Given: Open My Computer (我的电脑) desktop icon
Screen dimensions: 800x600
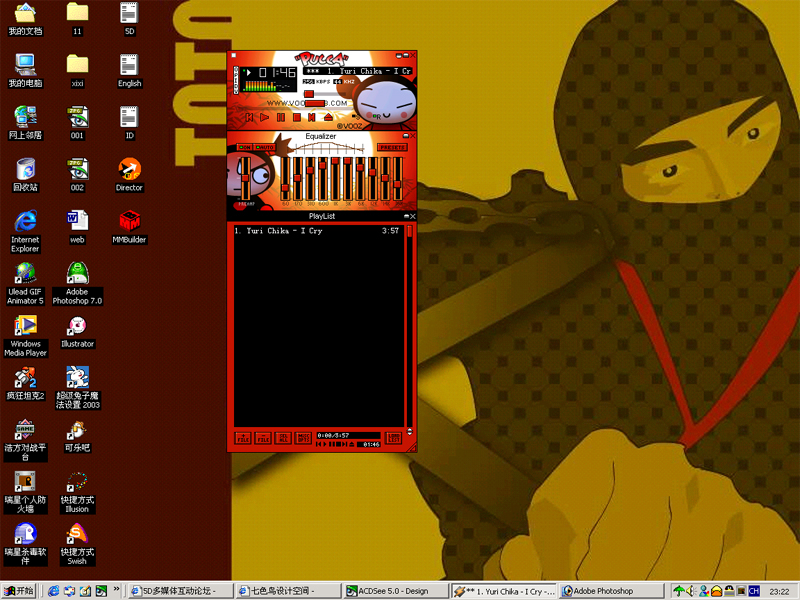Looking at the screenshot, I should 25,71.
